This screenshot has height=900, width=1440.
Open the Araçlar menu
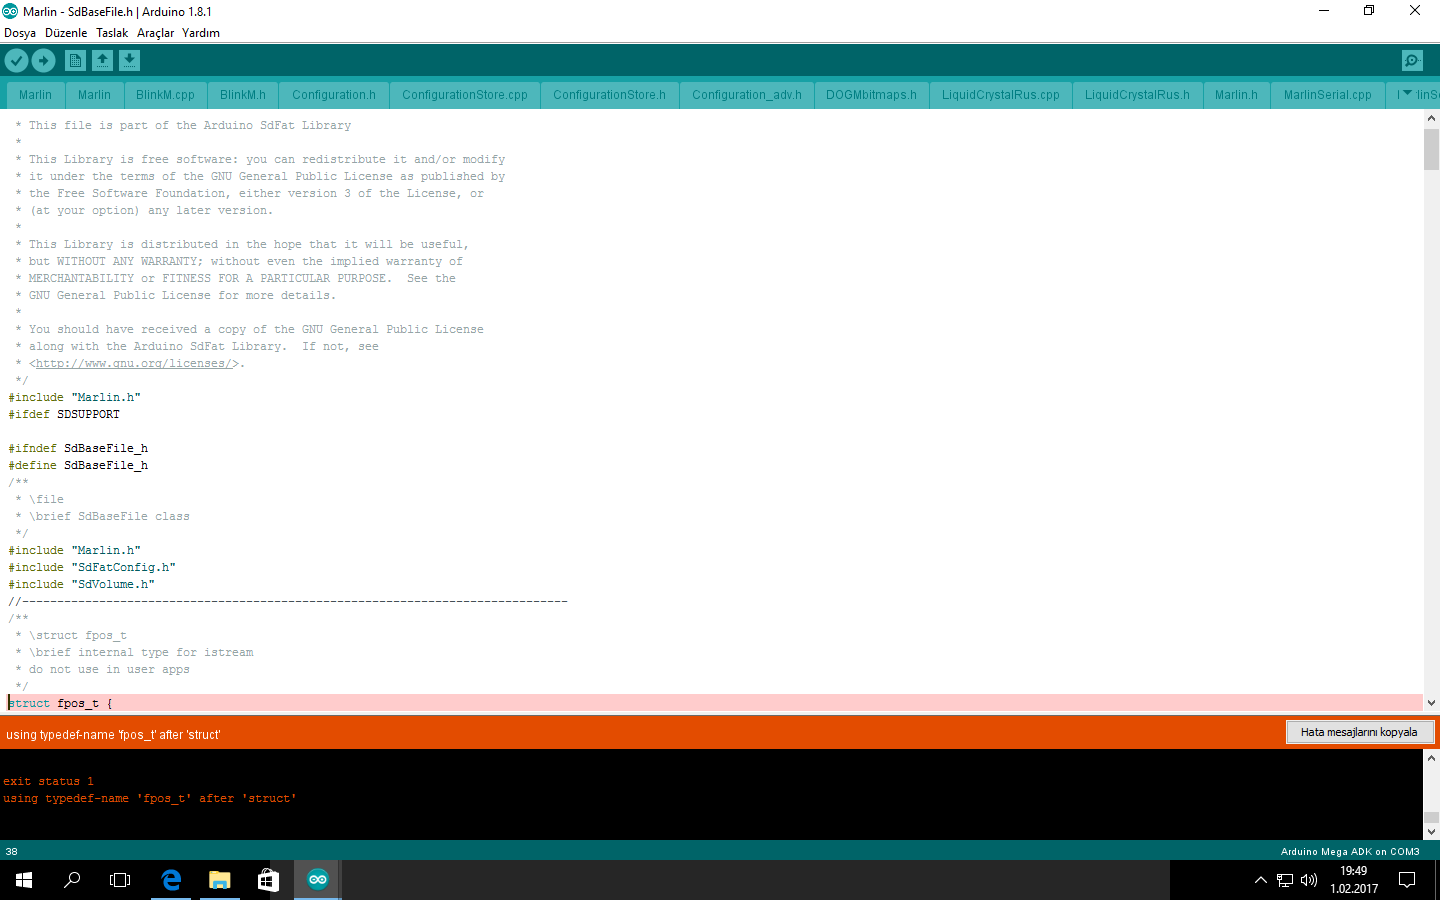point(155,33)
